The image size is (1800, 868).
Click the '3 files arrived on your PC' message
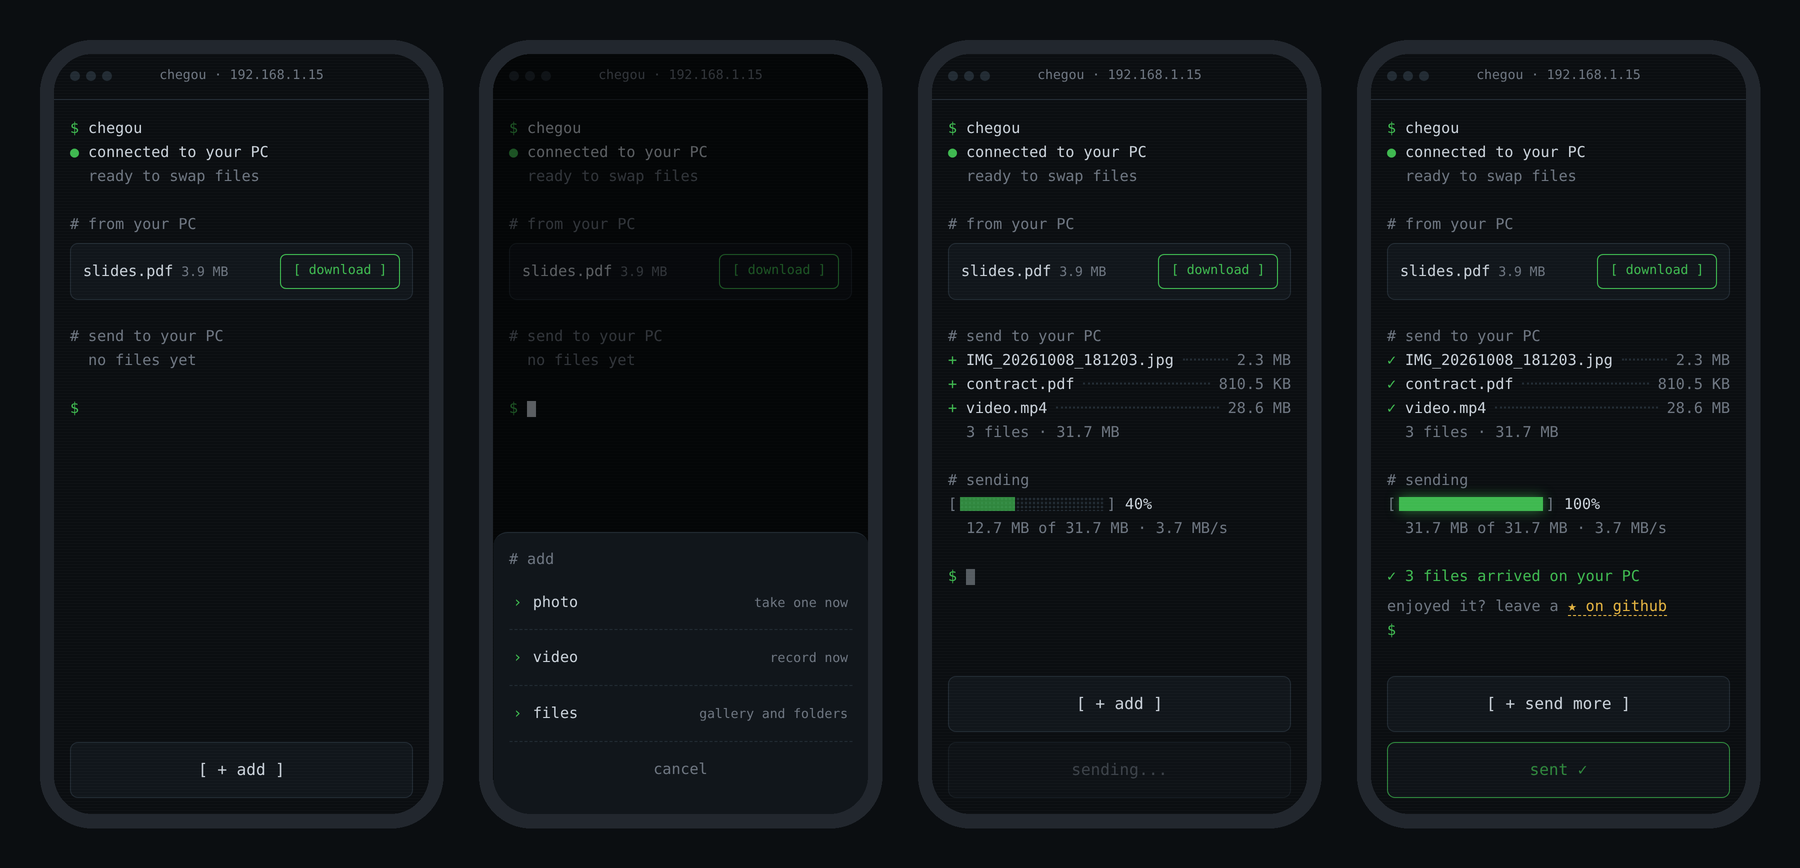click(1522, 576)
